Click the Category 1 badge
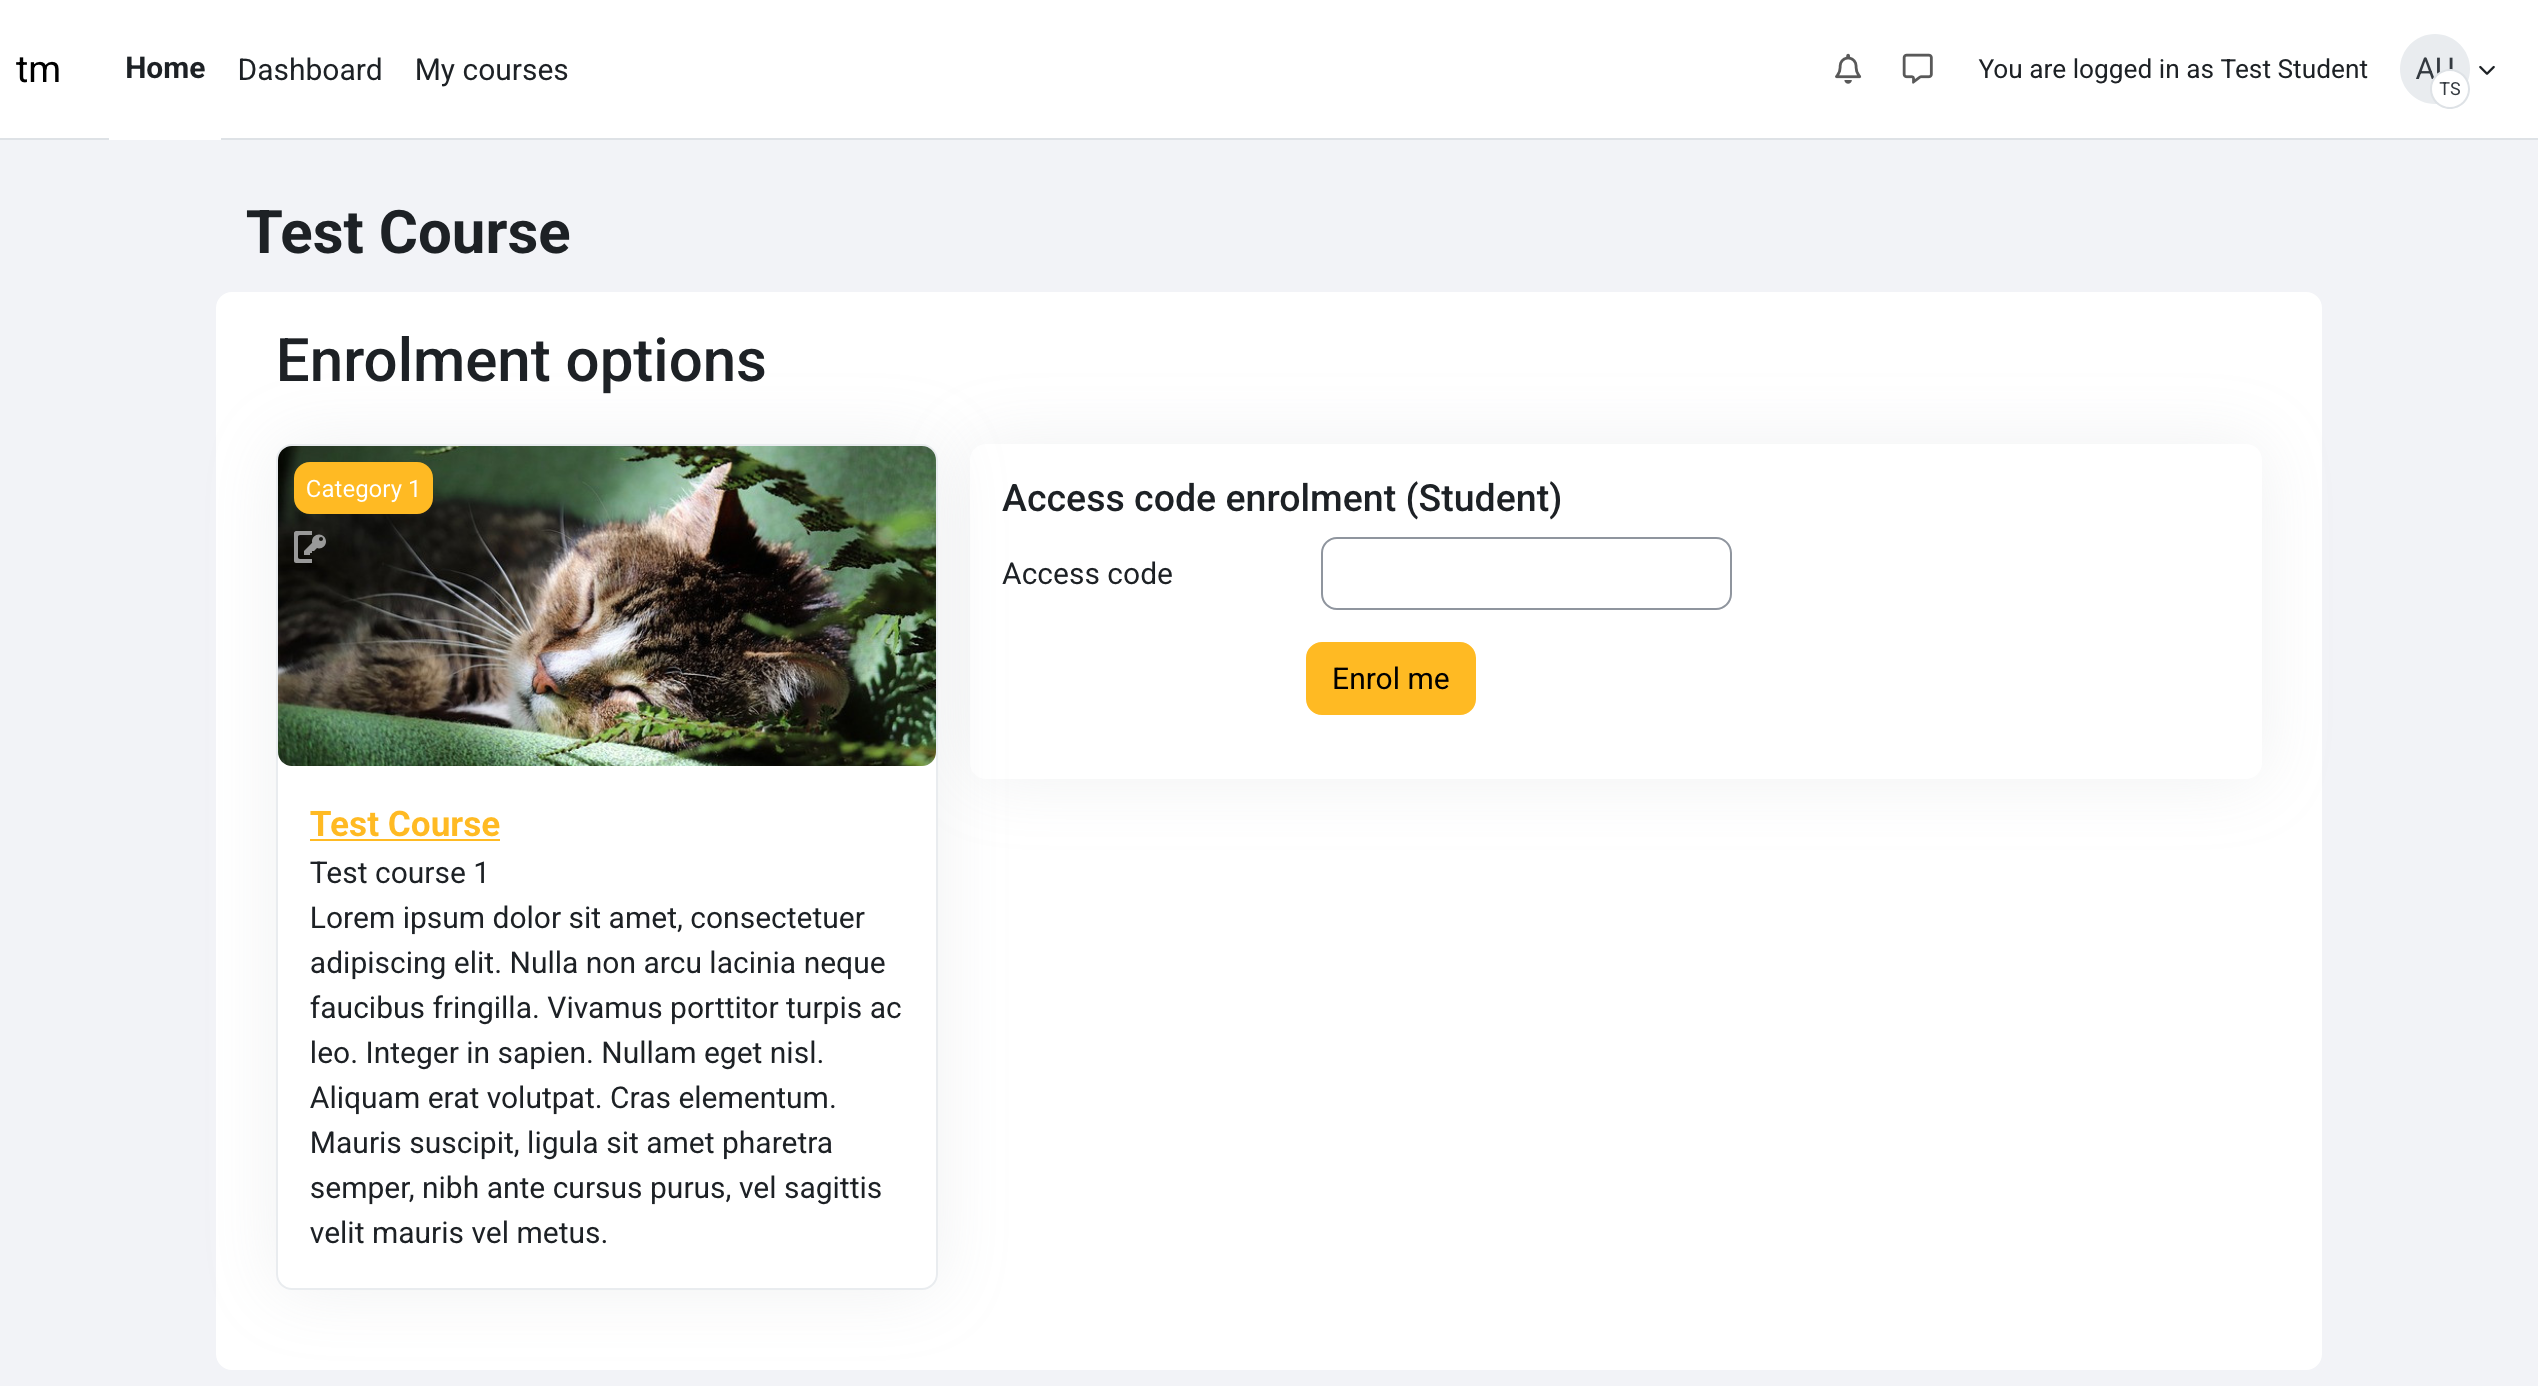The height and width of the screenshot is (1386, 2538). point(363,488)
